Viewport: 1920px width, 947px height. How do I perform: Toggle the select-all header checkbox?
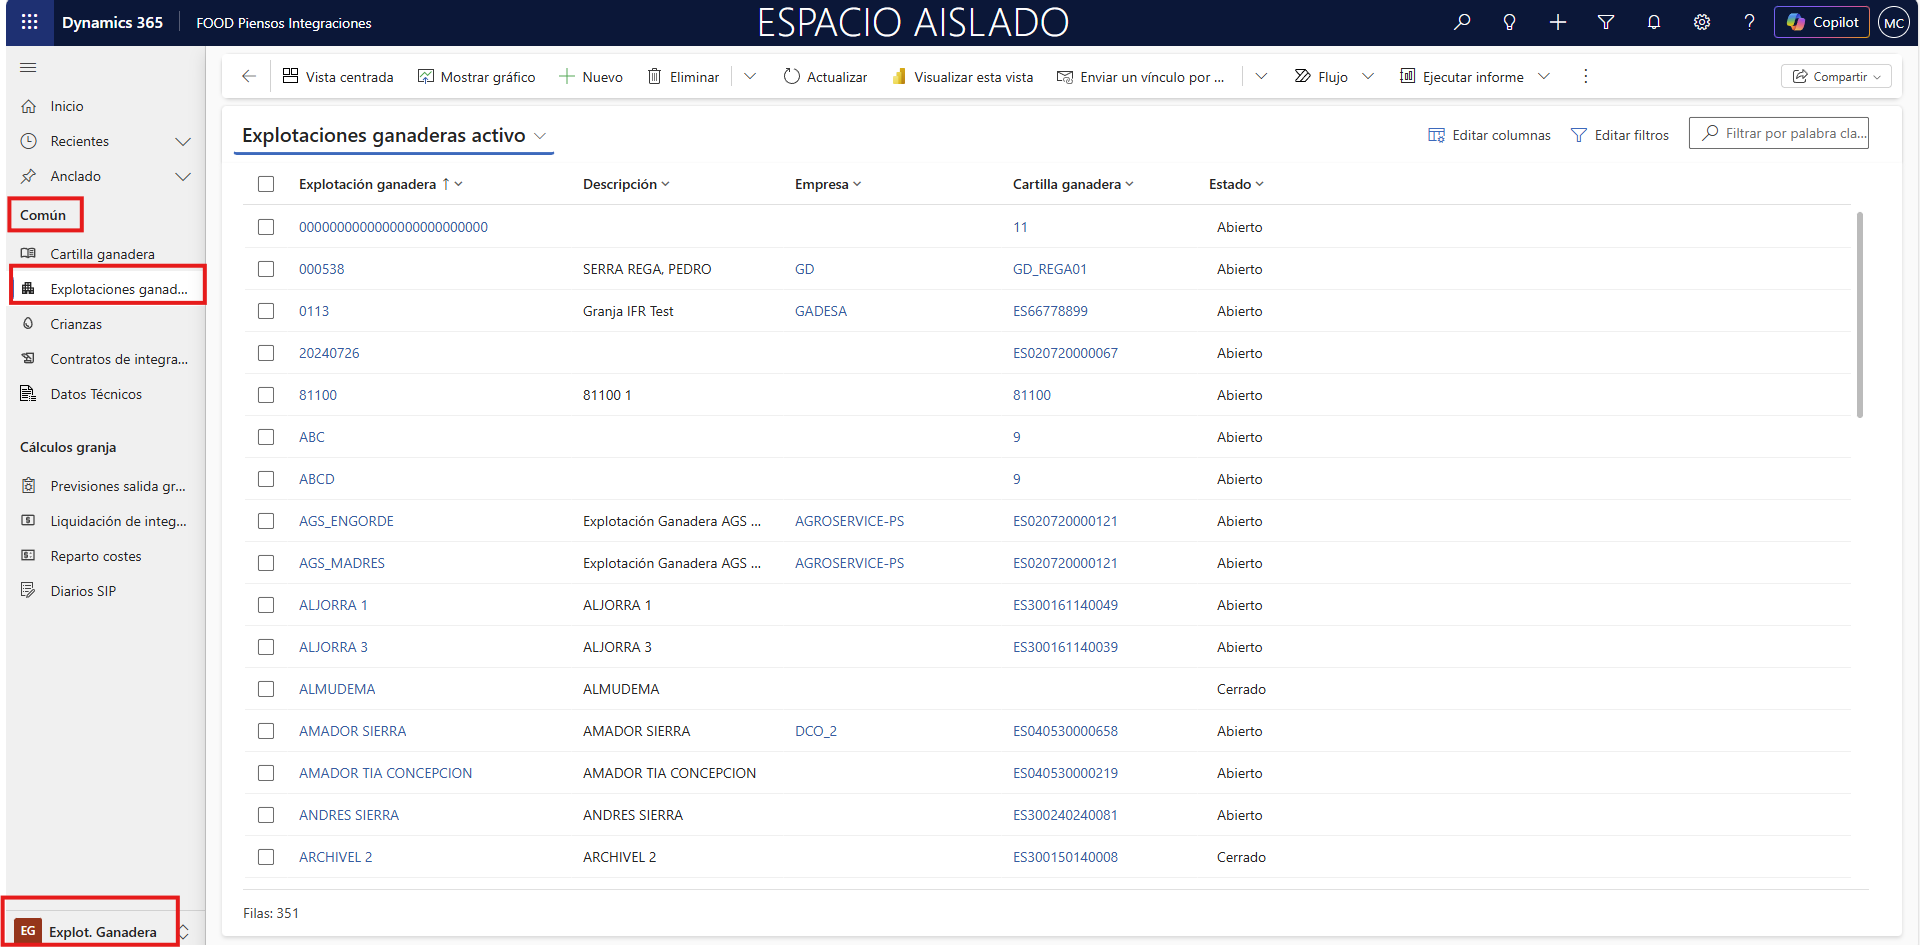click(x=266, y=184)
